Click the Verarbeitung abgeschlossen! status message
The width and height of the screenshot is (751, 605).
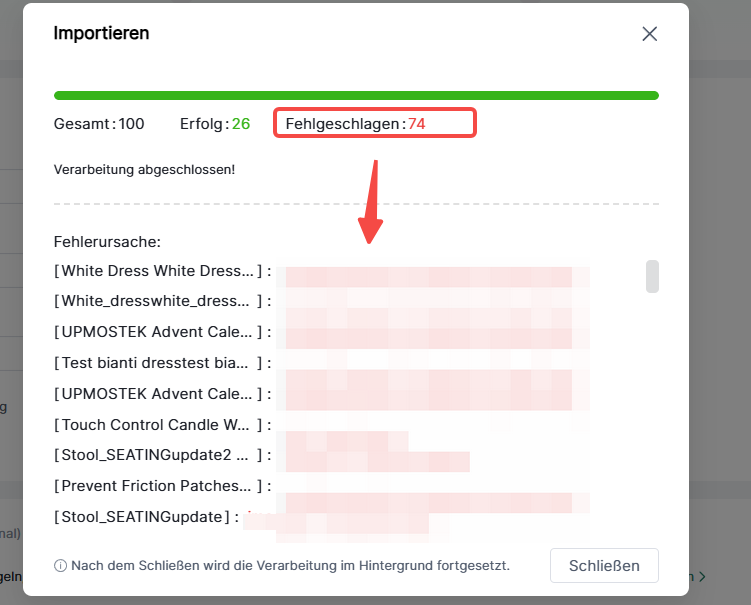(144, 170)
